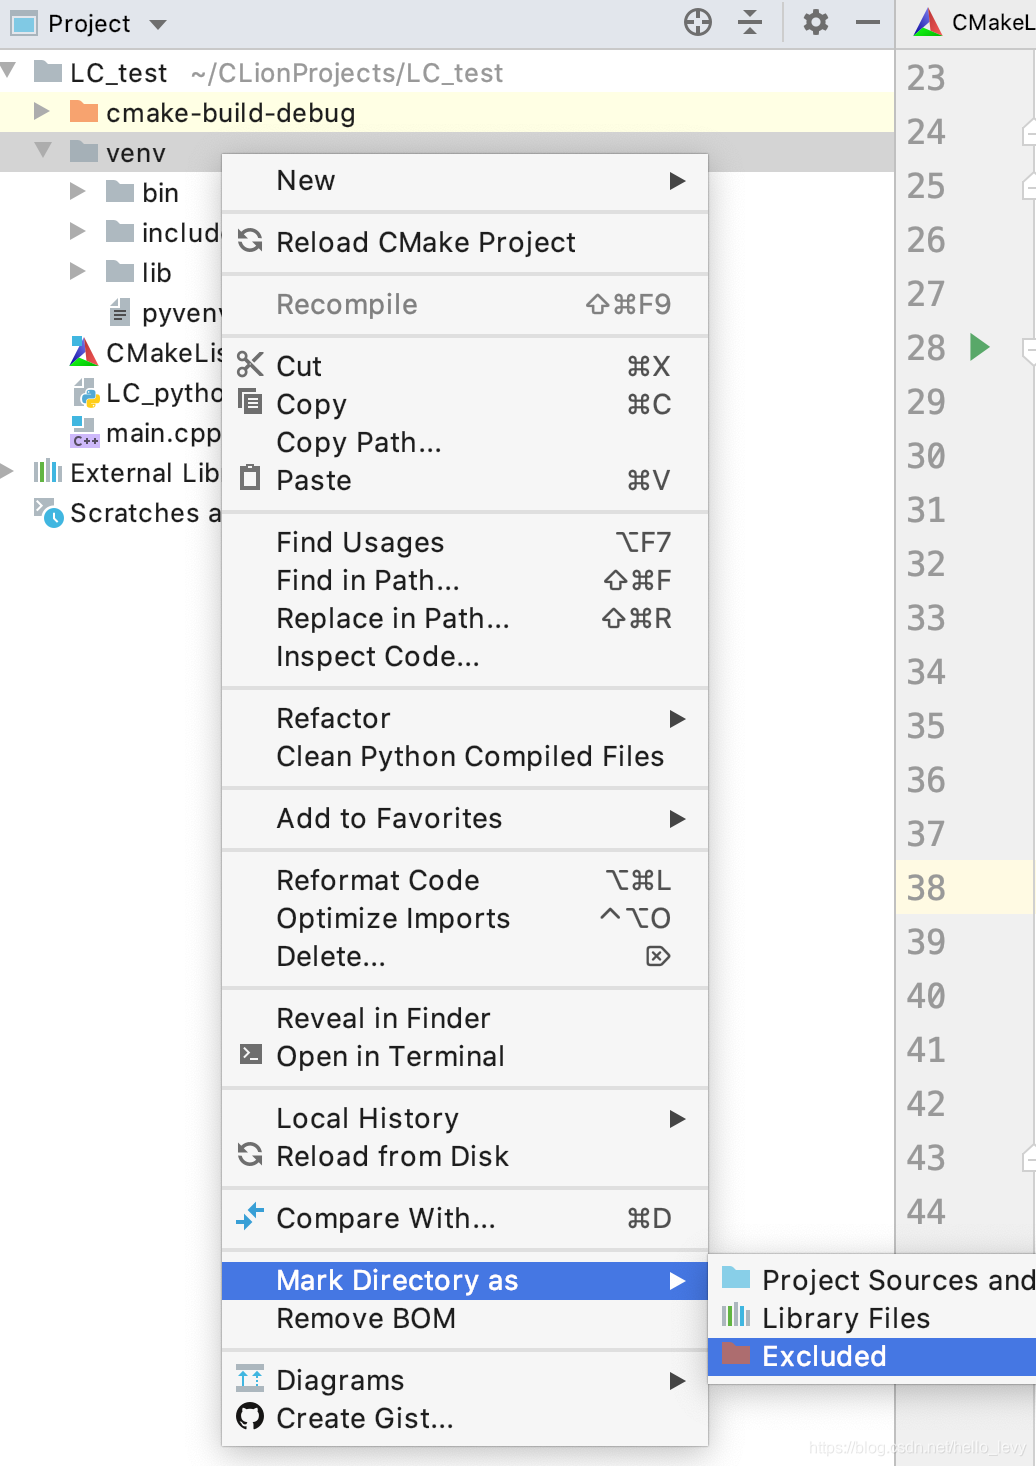Collapse the venv folder
This screenshot has height=1466, width=1036.
(x=43, y=151)
